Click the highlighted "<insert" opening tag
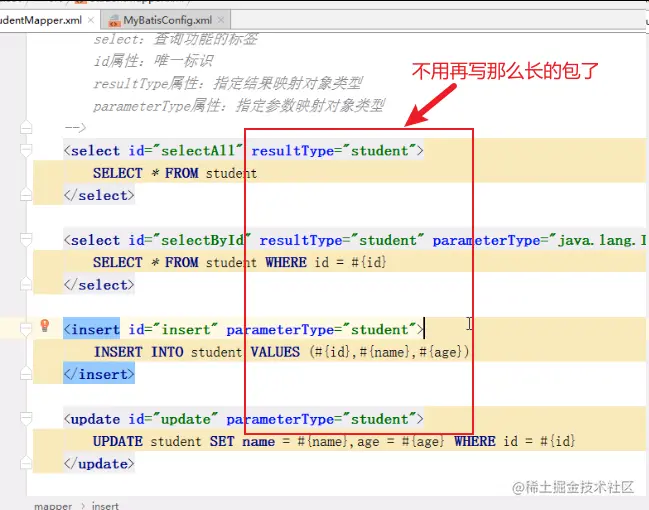 coord(91,330)
